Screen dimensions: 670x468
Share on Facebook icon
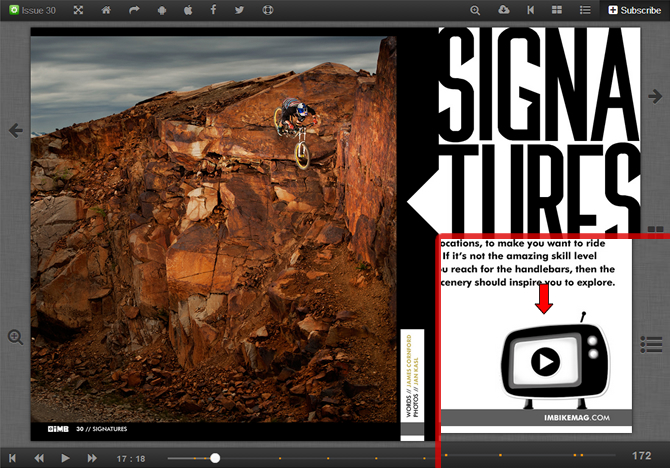[213, 10]
